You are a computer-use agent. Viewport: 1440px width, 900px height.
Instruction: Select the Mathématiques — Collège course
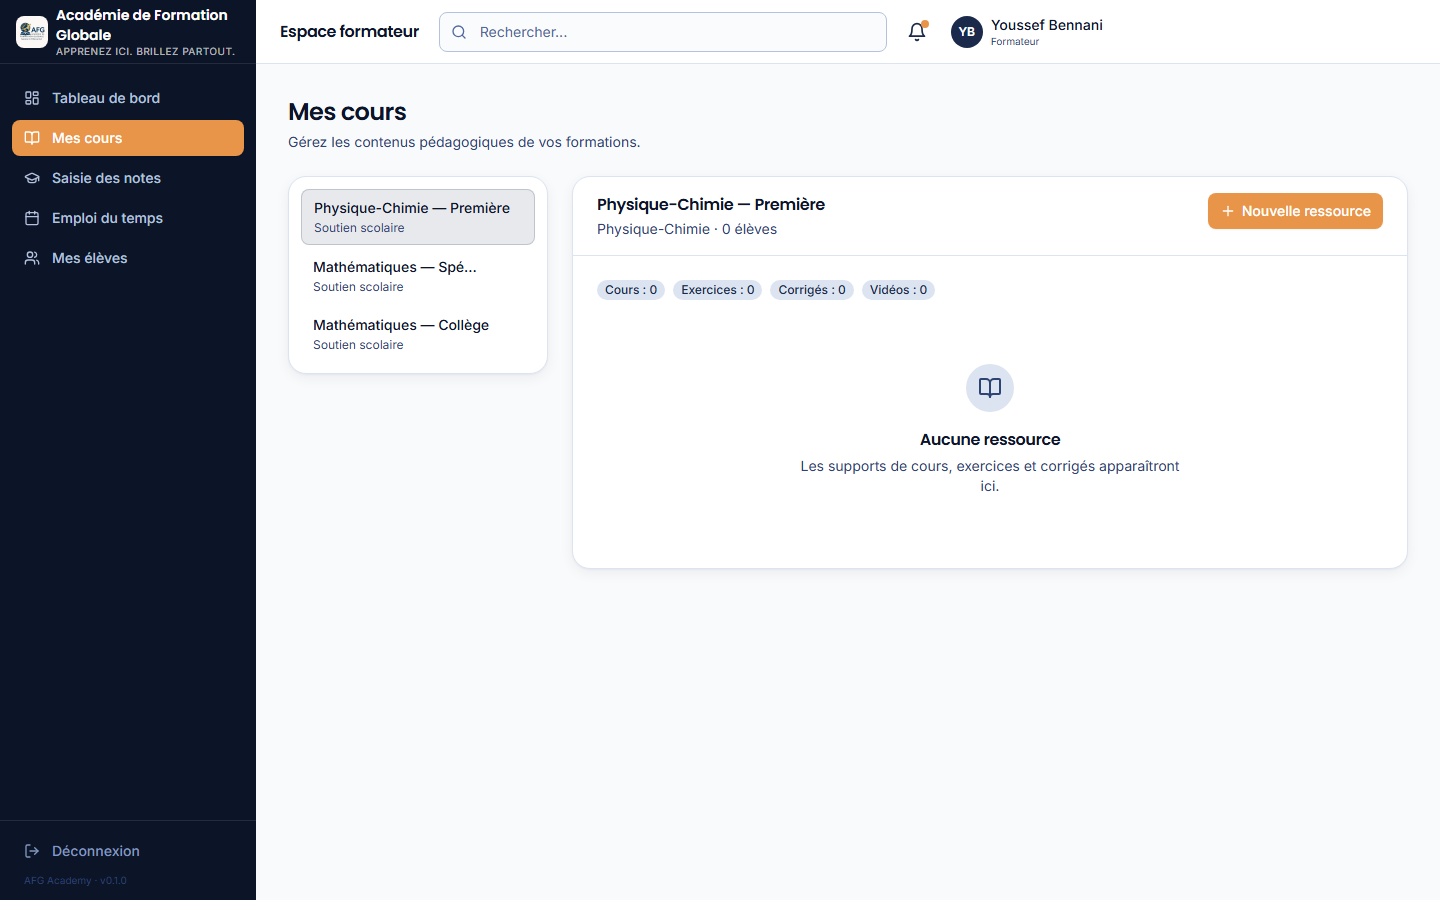pos(418,334)
